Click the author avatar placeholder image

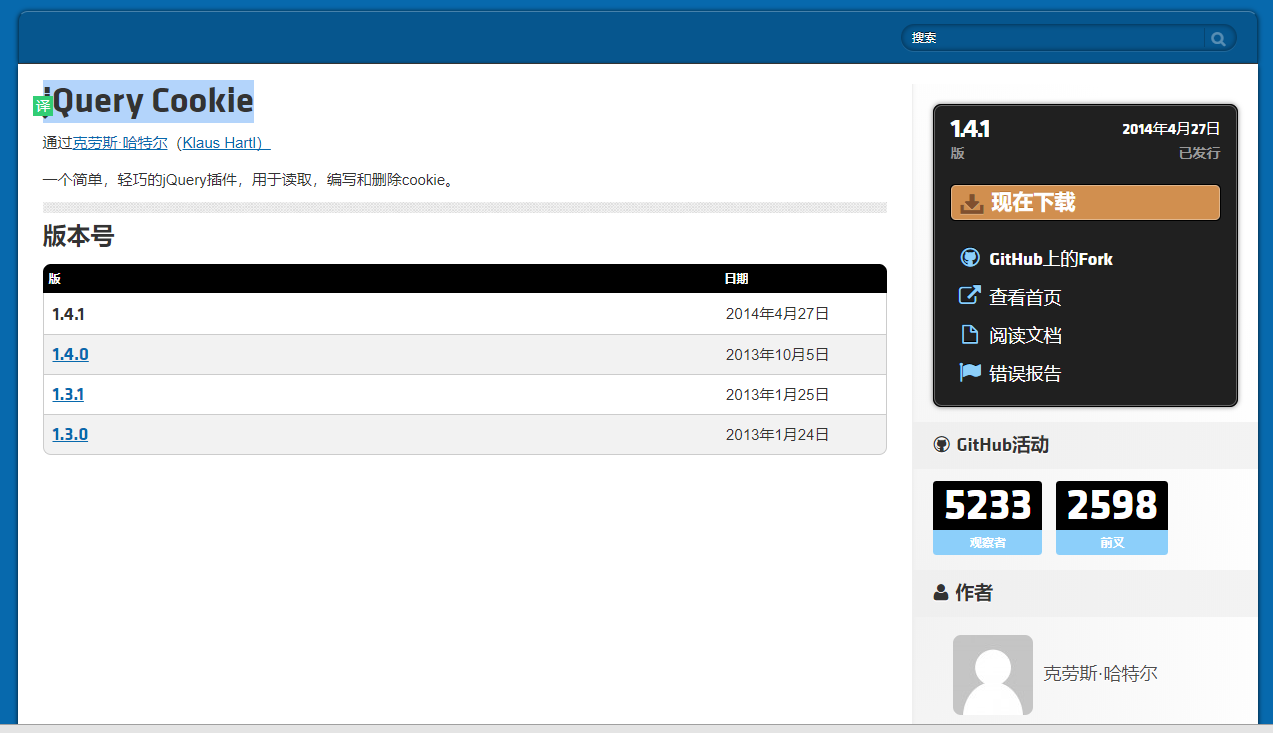(992, 675)
